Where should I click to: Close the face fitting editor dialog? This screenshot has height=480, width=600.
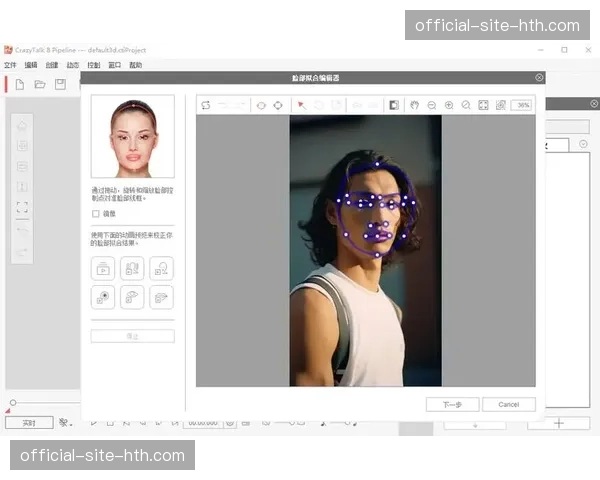pyautogui.click(x=539, y=78)
